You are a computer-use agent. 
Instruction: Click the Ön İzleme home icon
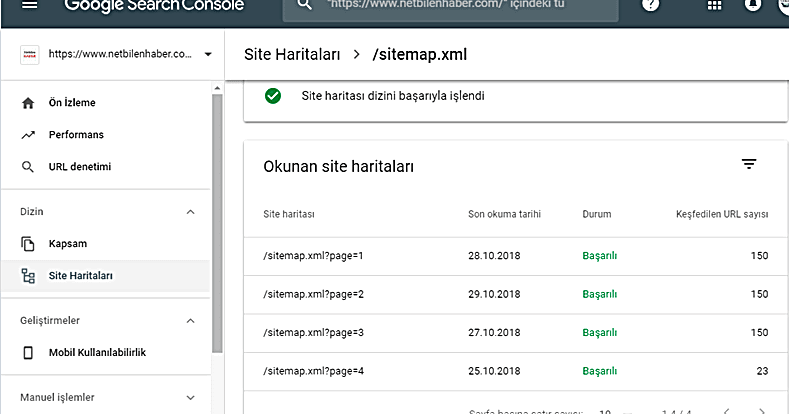click(28, 103)
